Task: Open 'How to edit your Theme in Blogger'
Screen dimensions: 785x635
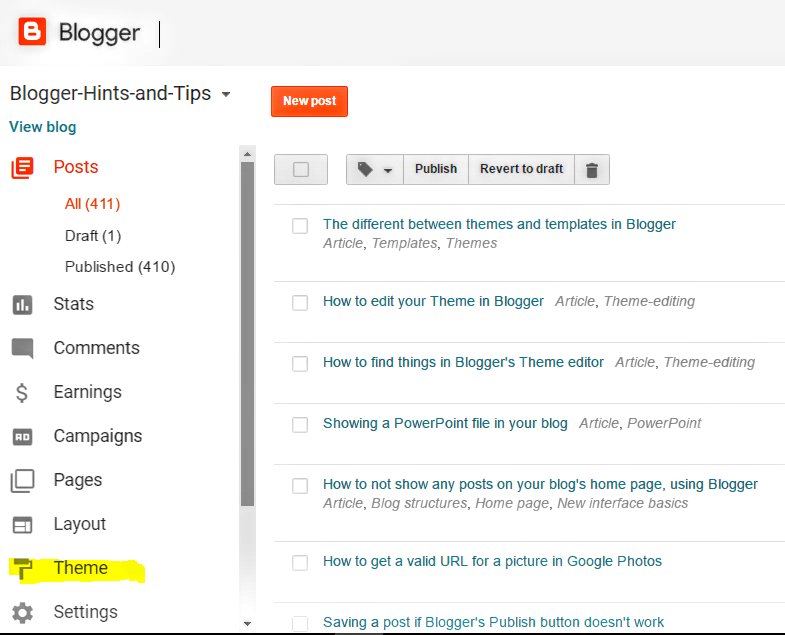Action: [x=433, y=301]
